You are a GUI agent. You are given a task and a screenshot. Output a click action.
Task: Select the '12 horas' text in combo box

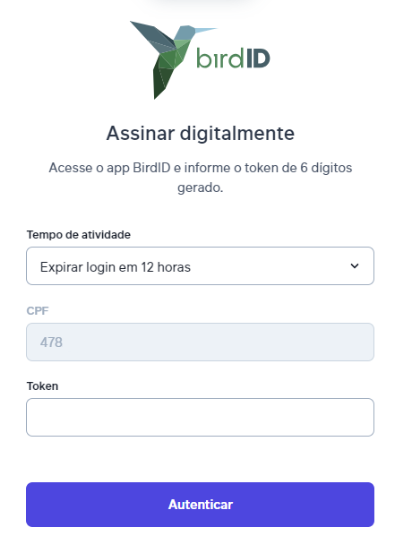pyautogui.click(x=166, y=267)
